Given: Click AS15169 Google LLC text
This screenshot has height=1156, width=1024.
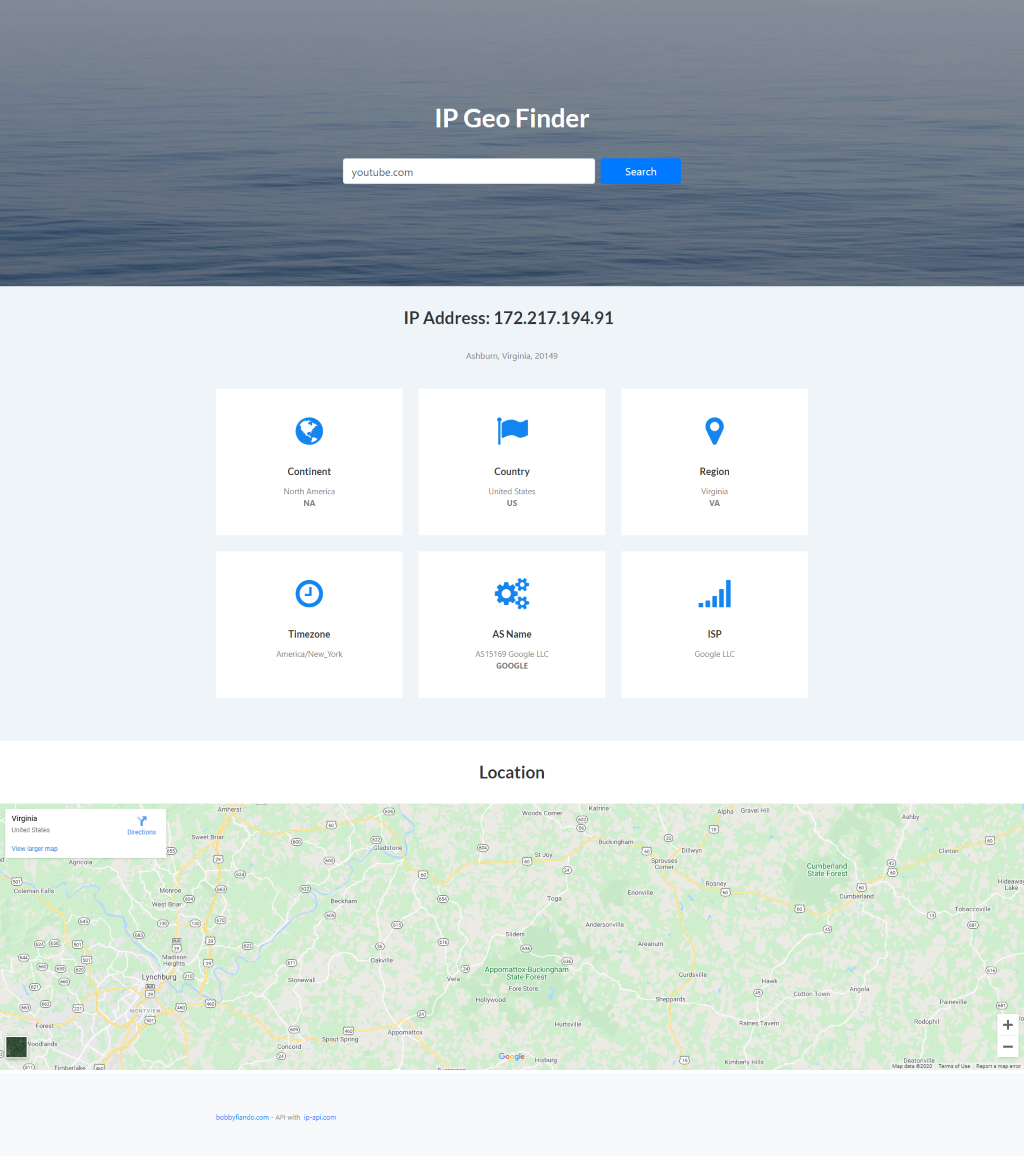Looking at the screenshot, I should tap(512, 654).
